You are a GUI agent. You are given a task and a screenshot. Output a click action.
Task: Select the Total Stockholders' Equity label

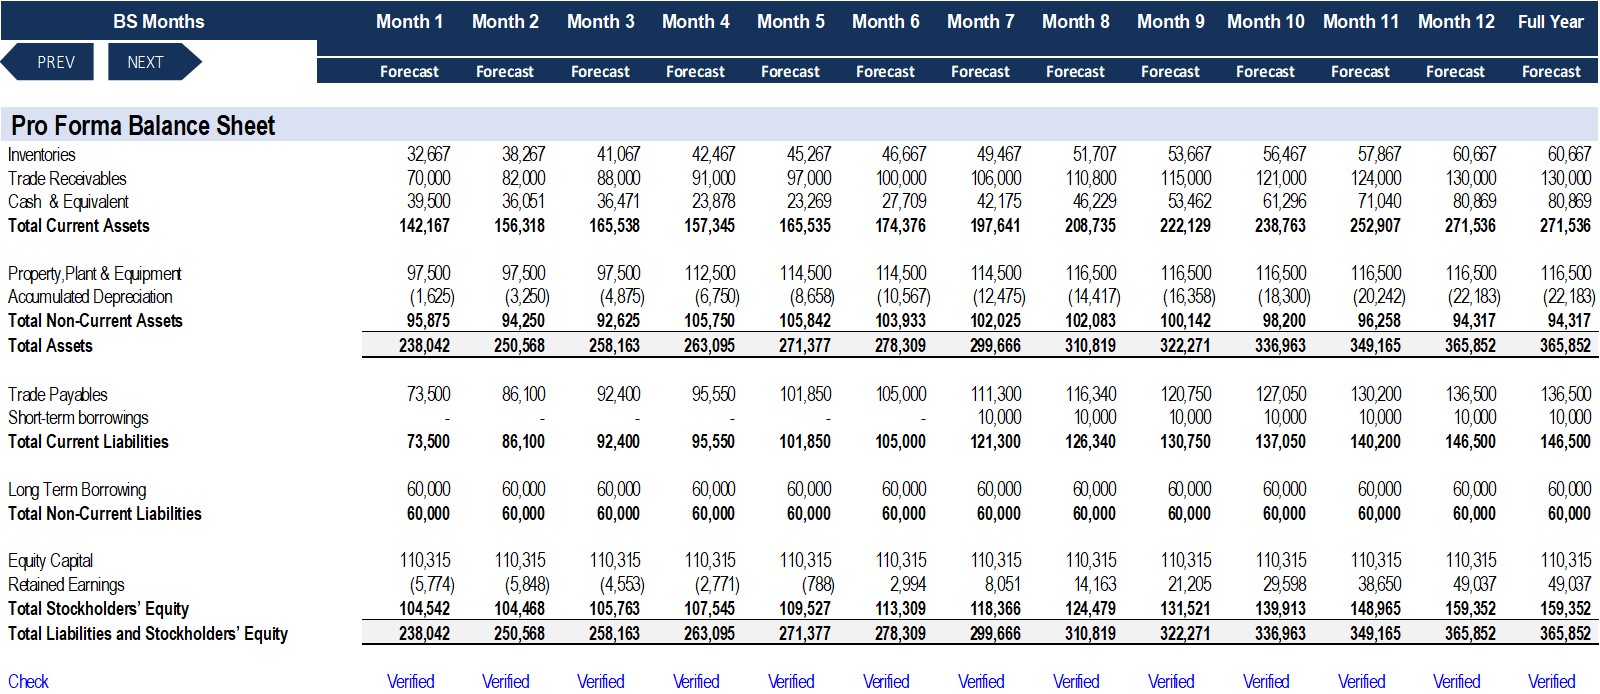pos(98,608)
